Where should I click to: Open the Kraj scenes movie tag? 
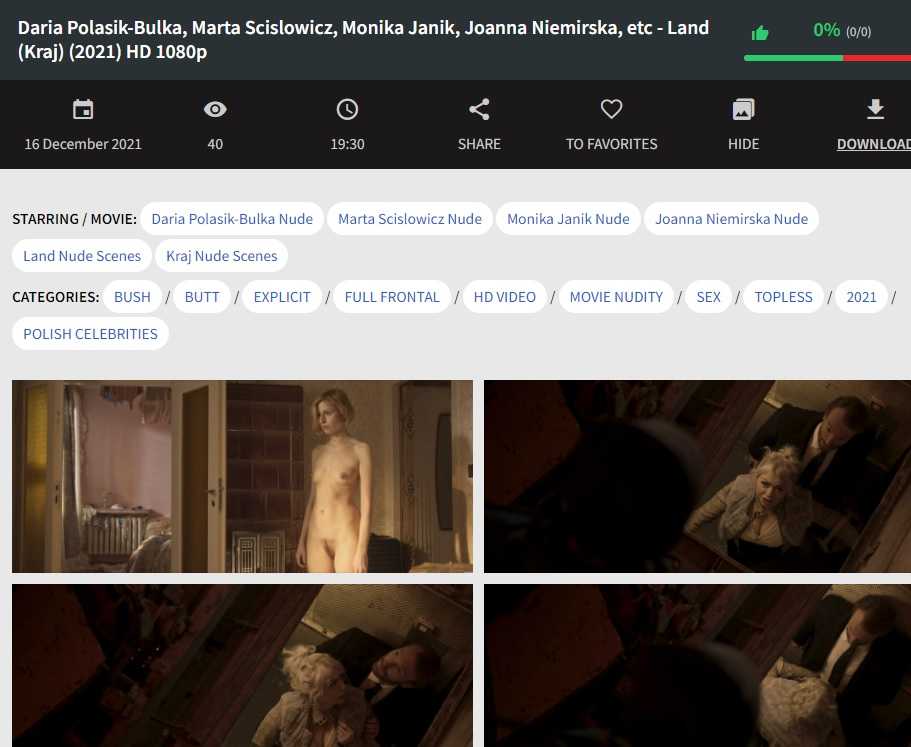tap(222, 256)
